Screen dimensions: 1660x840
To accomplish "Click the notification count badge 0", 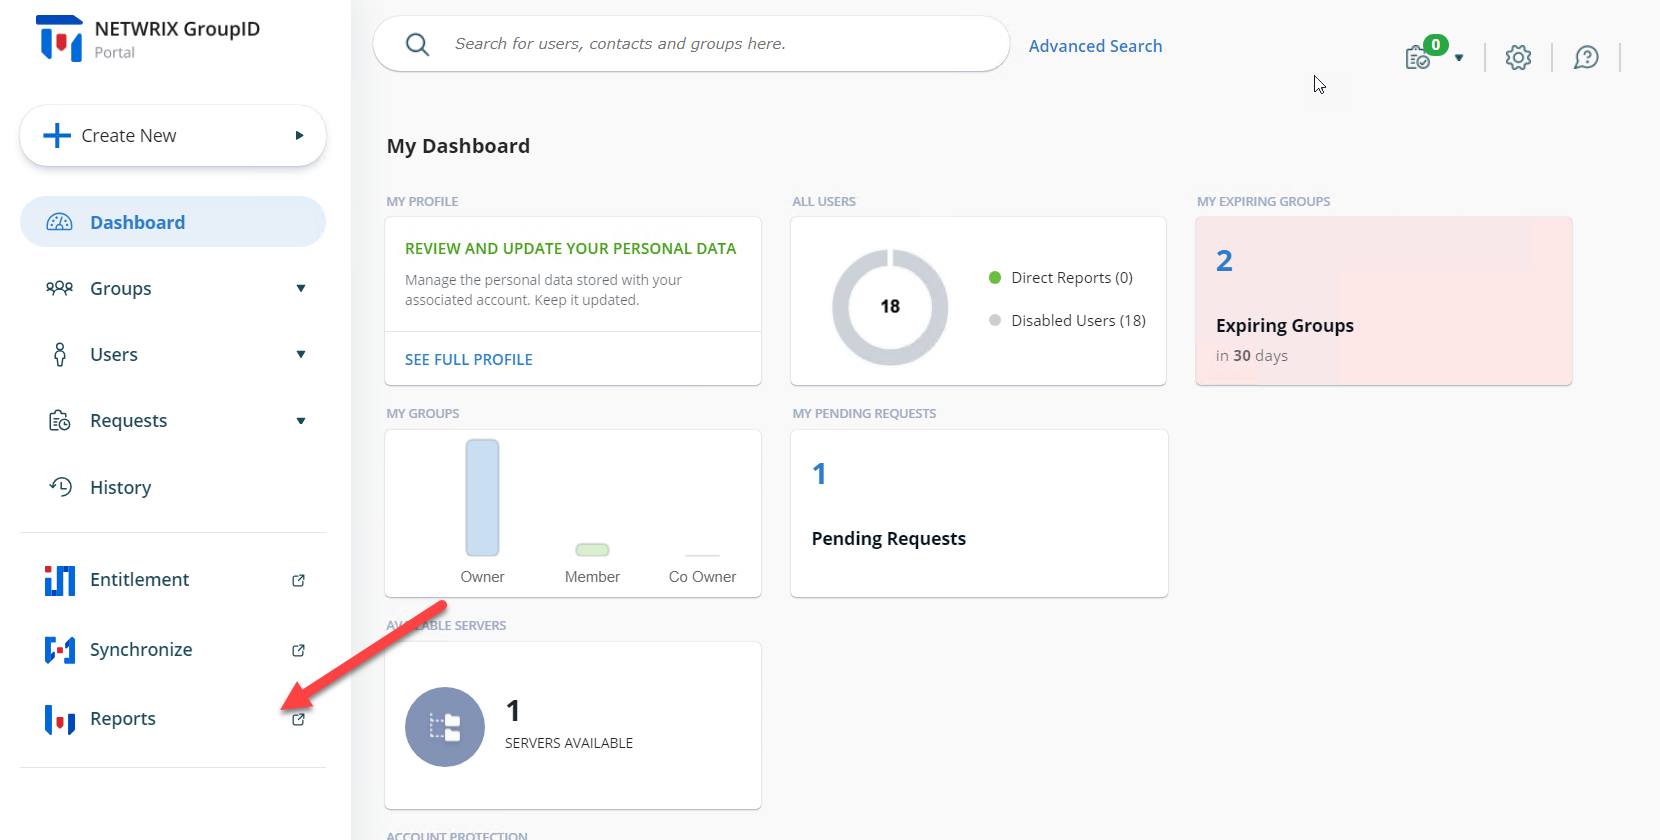I will [x=1436, y=44].
